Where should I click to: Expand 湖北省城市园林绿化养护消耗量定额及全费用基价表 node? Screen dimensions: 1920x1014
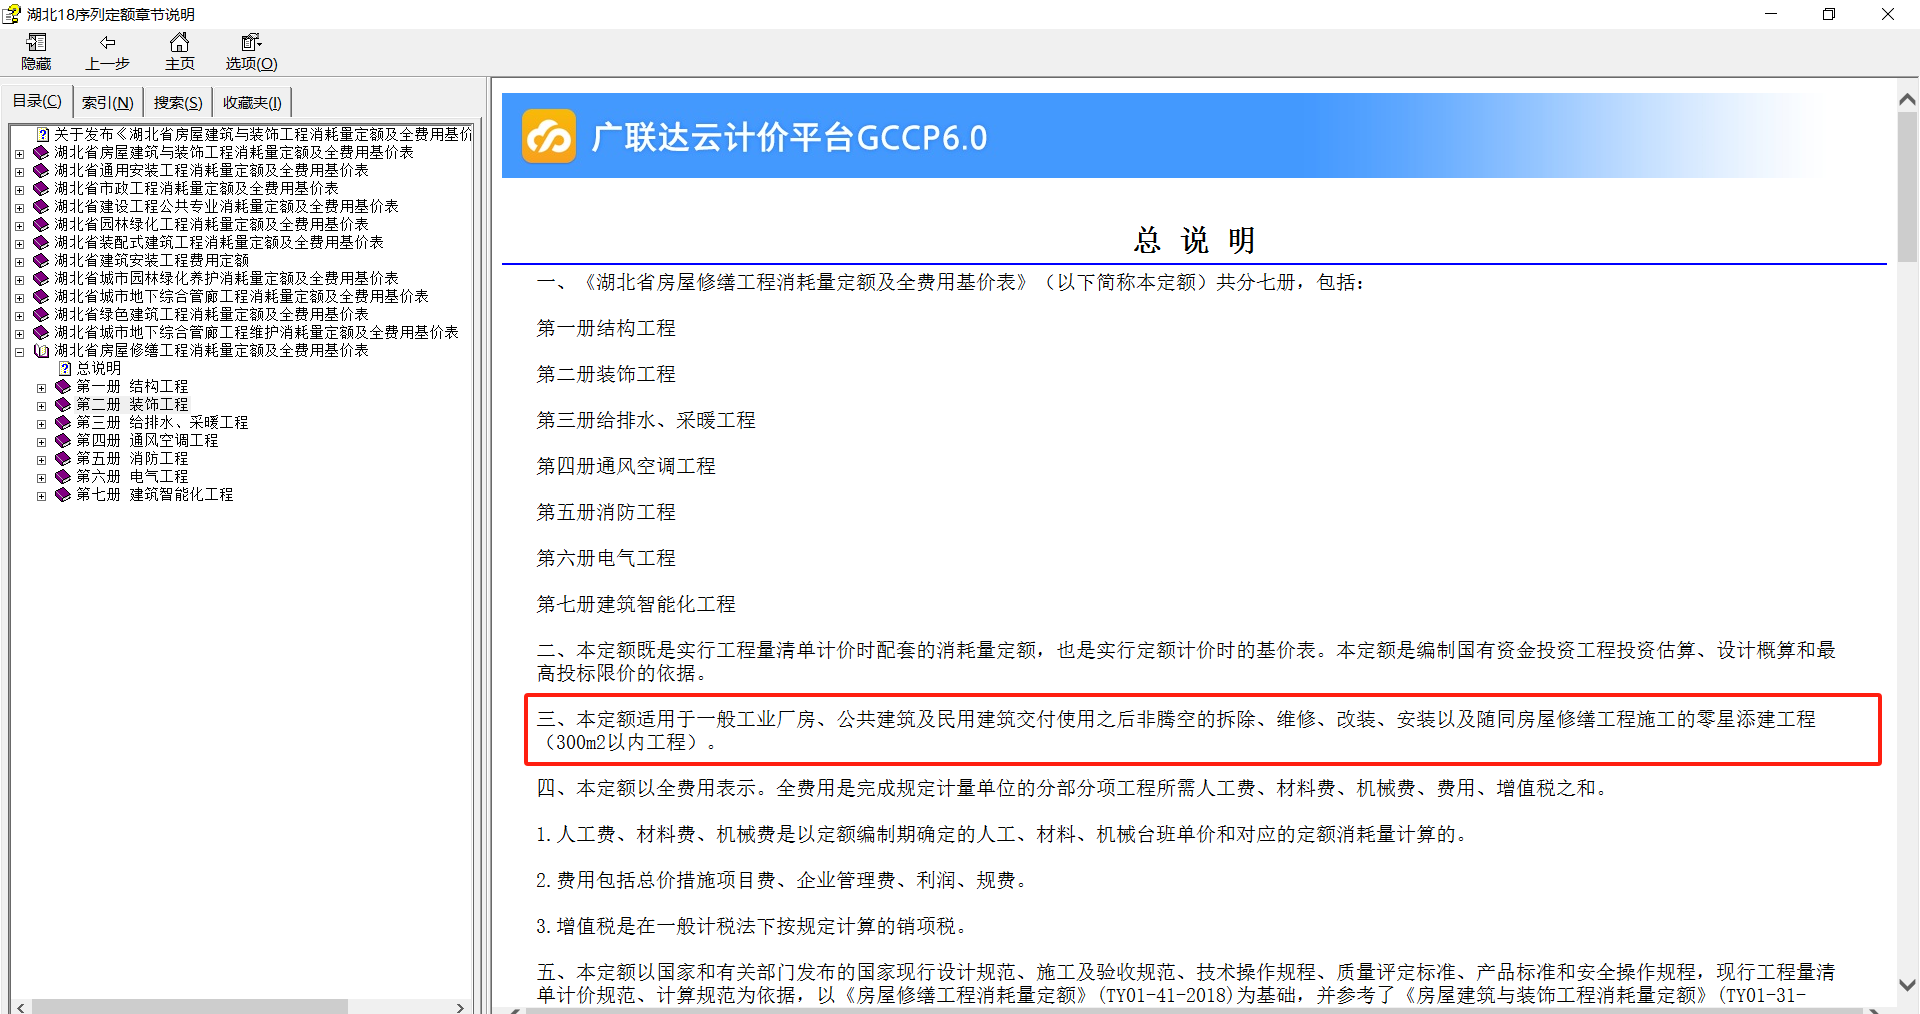19,280
